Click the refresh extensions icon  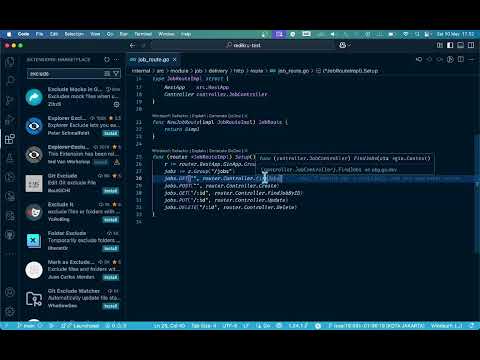[x=107, y=59]
